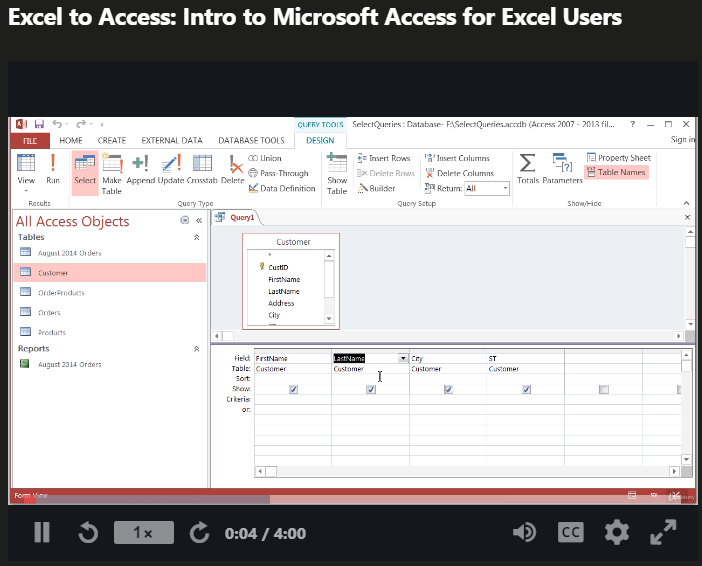Toggle Table Names row visibility
702x566 pixels.
point(616,172)
